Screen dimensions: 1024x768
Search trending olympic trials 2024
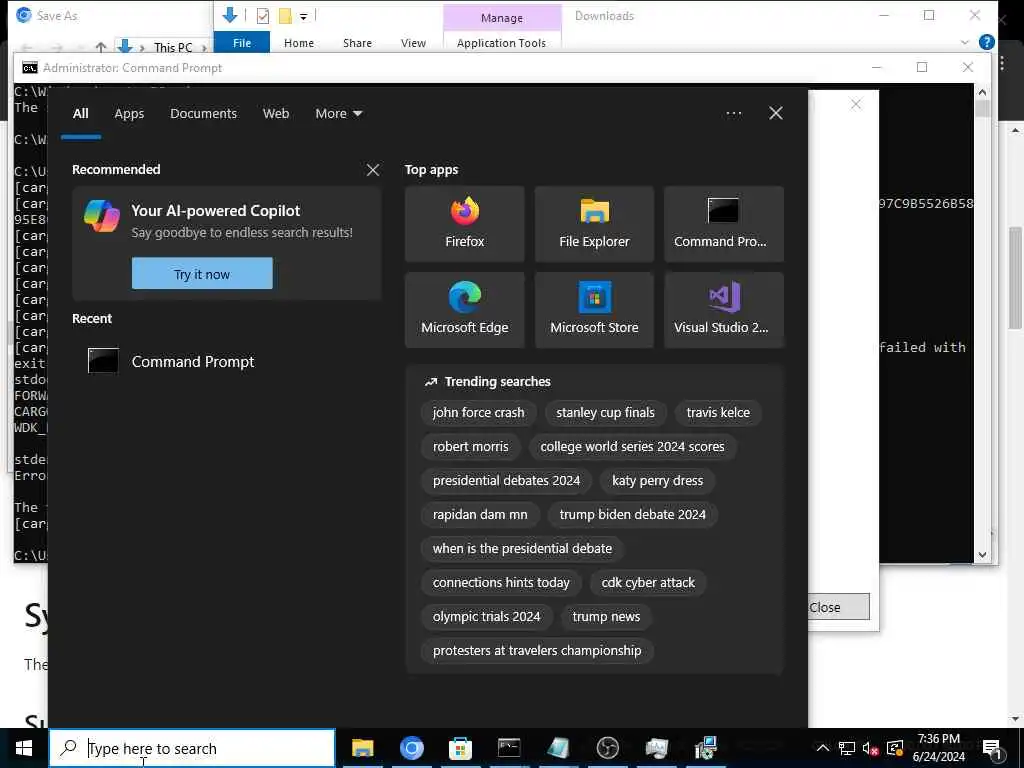click(x=487, y=616)
